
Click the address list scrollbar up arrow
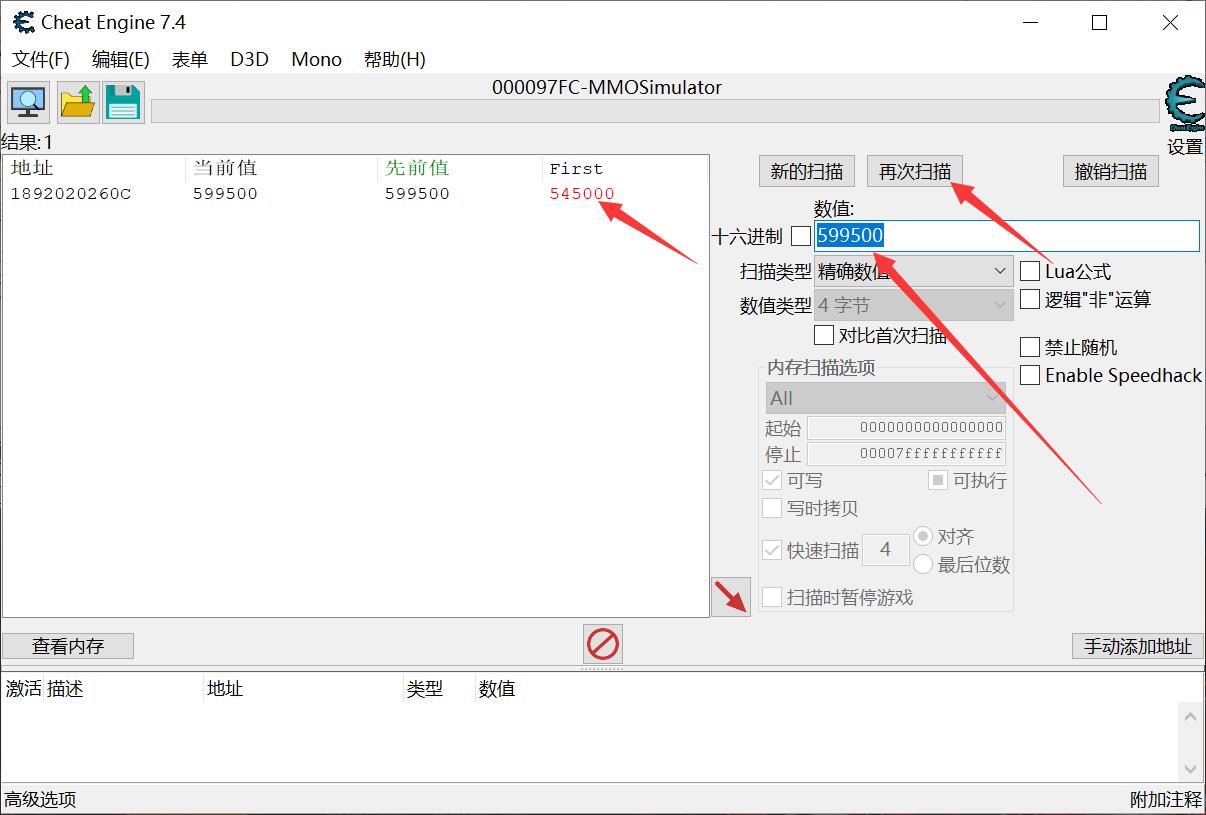[1190, 716]
